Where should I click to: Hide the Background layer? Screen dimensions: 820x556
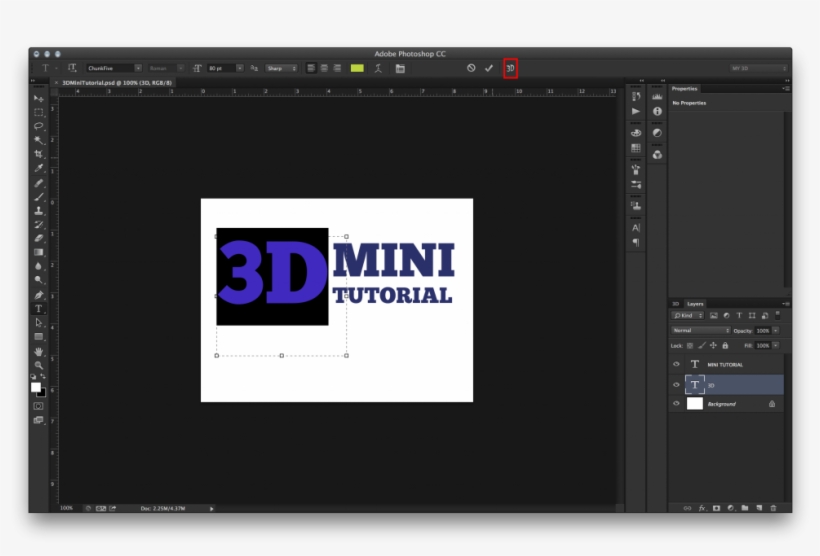[x=676, y=403]
